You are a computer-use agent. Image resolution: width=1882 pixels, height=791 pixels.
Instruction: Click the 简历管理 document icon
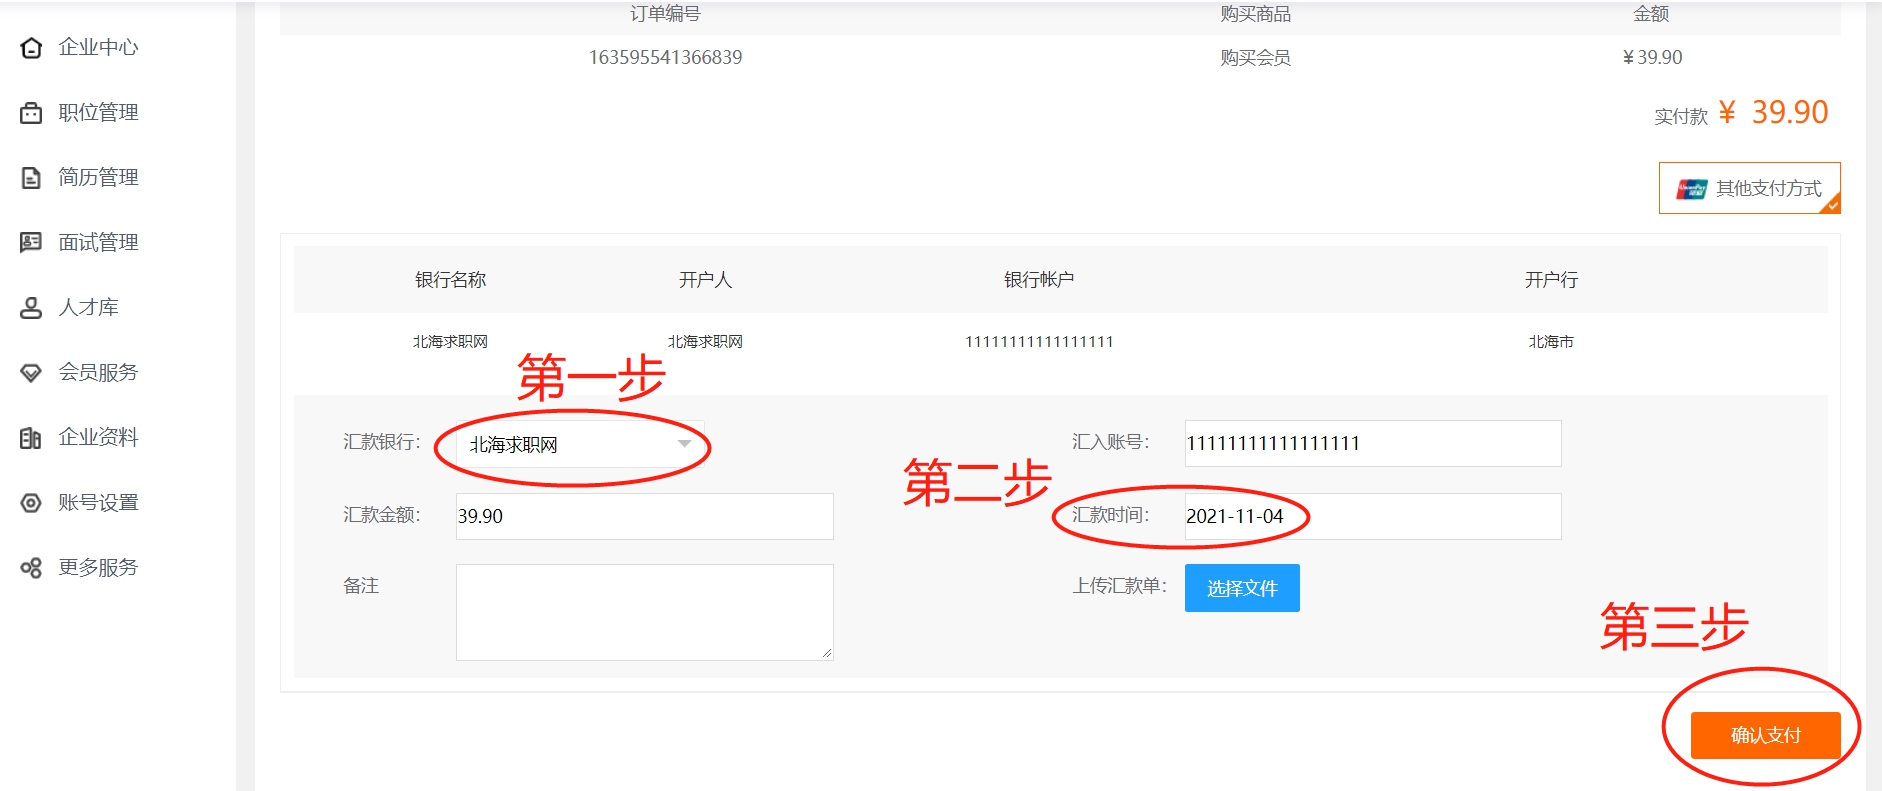[x=31, y=178]
